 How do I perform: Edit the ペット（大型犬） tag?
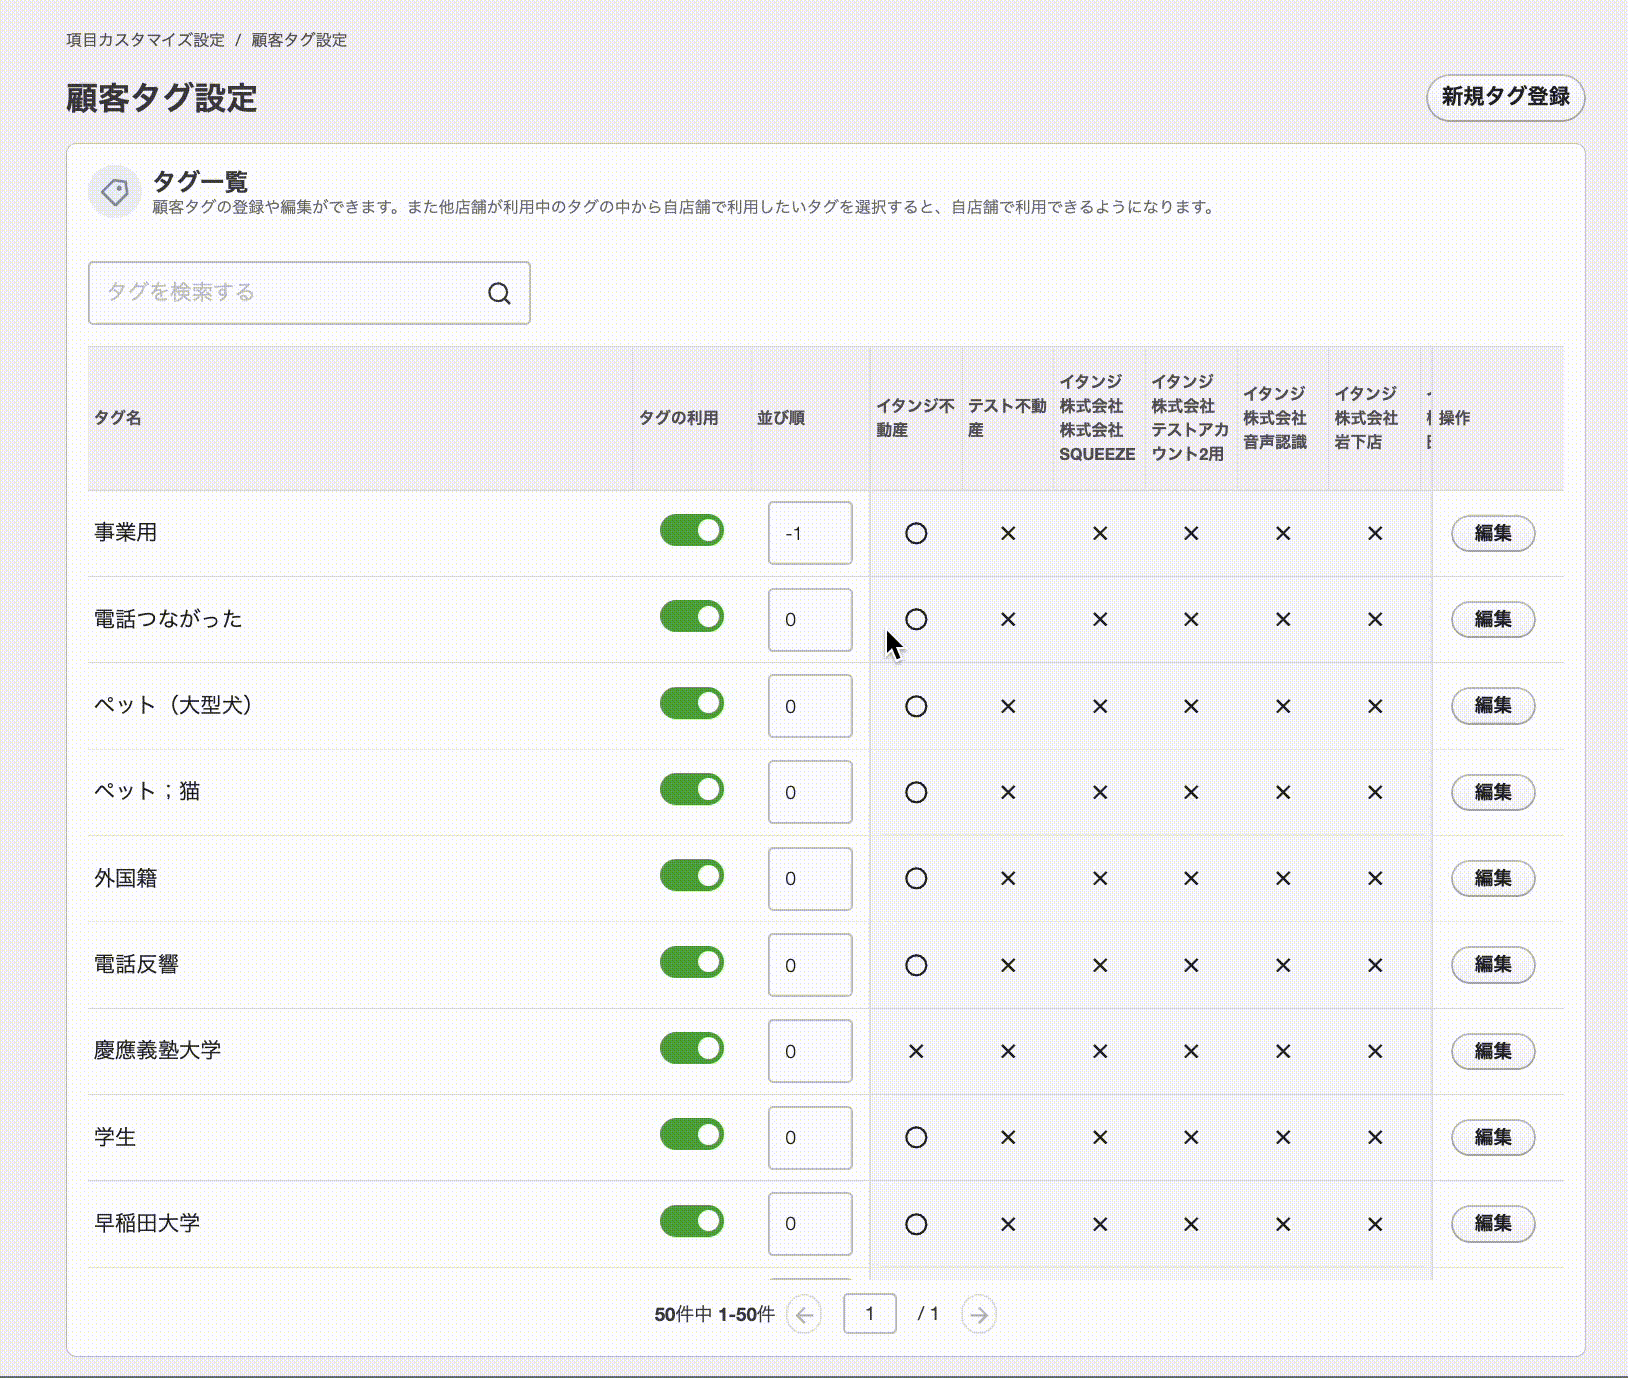[x=1493, y=706]
